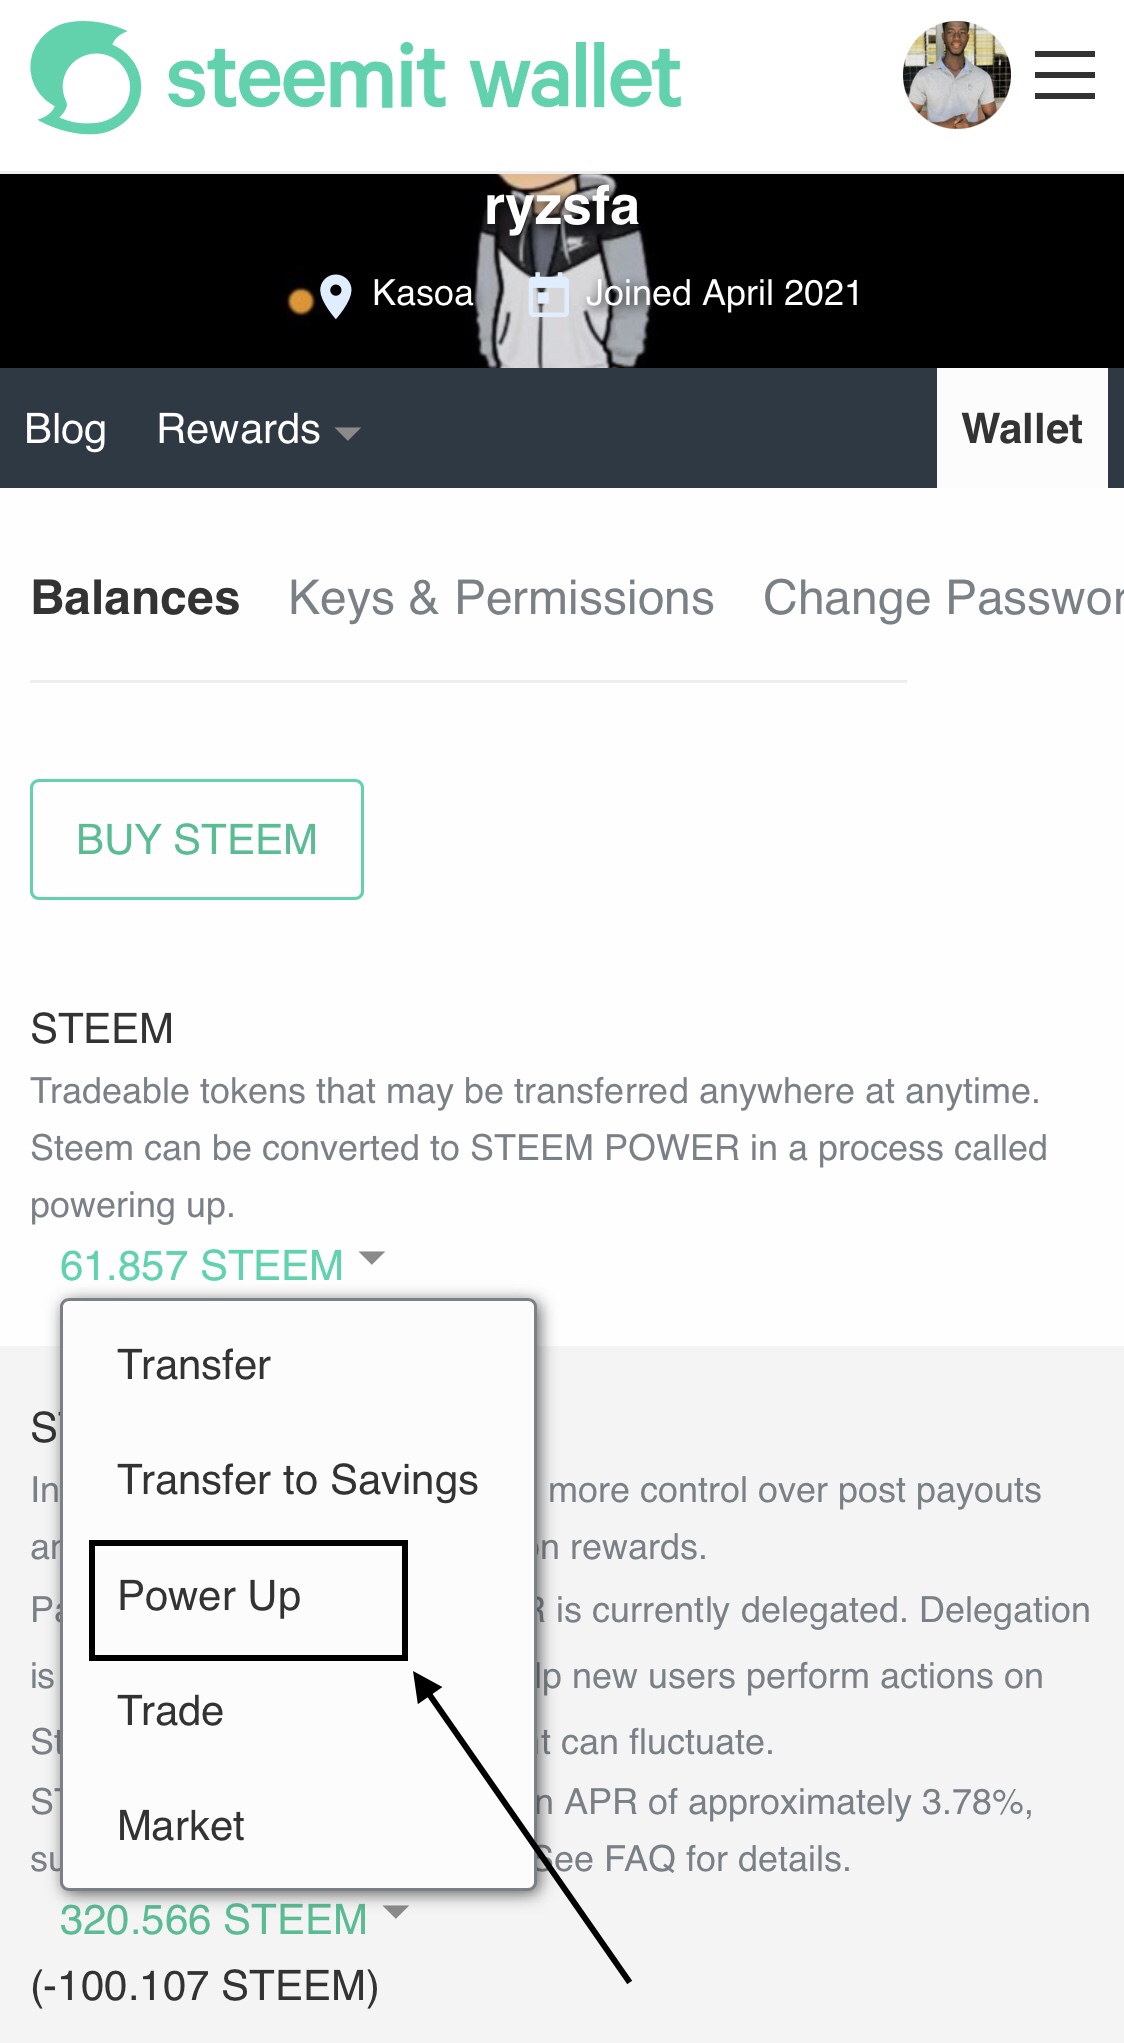
Task: Open the hamburger menu icon
Action: click(1064, 76)
